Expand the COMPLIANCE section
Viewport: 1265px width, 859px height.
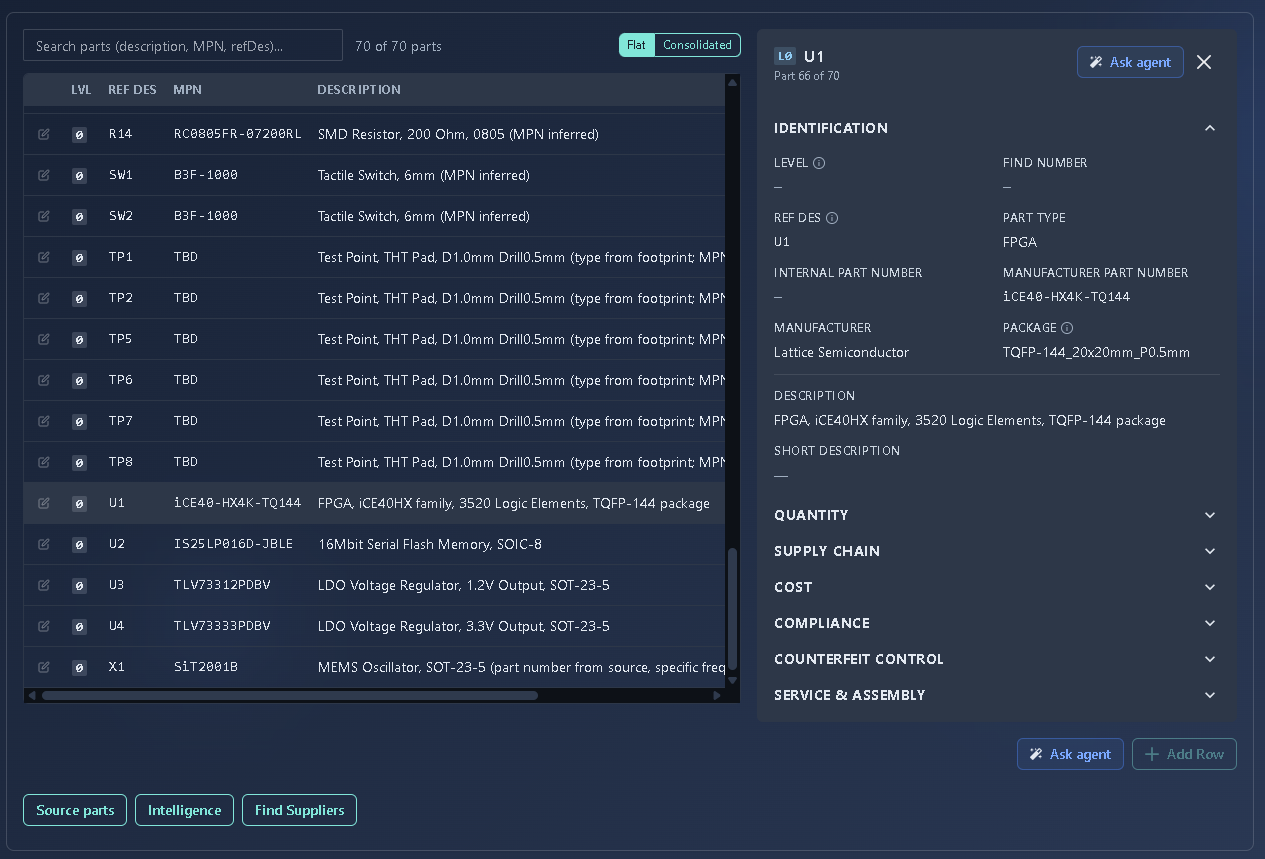[x=996, y=623]
